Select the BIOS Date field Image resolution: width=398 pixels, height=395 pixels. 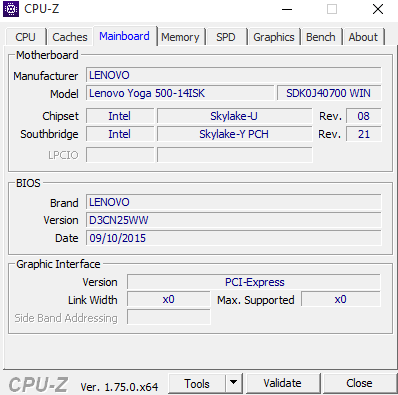coord(234,238)
